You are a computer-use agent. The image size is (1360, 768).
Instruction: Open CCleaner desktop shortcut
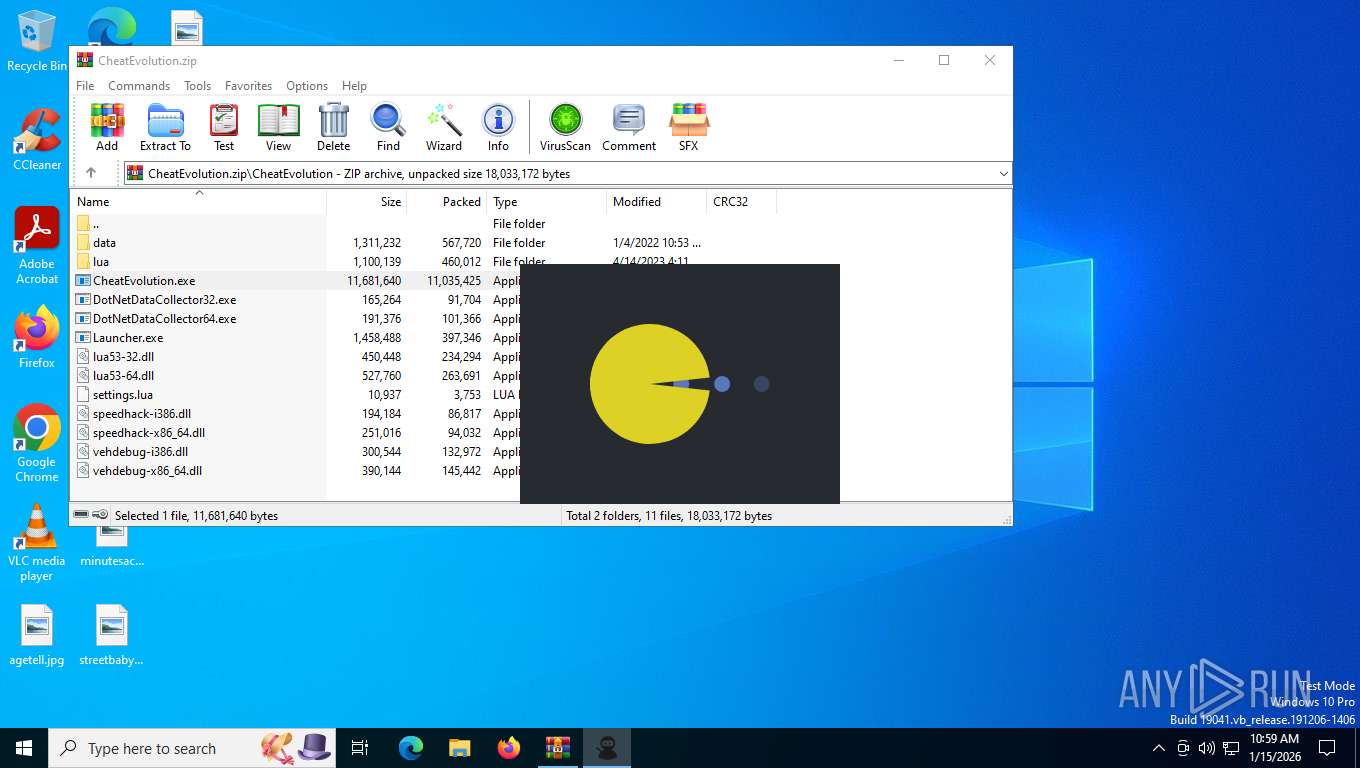click(x=37, y=140)
